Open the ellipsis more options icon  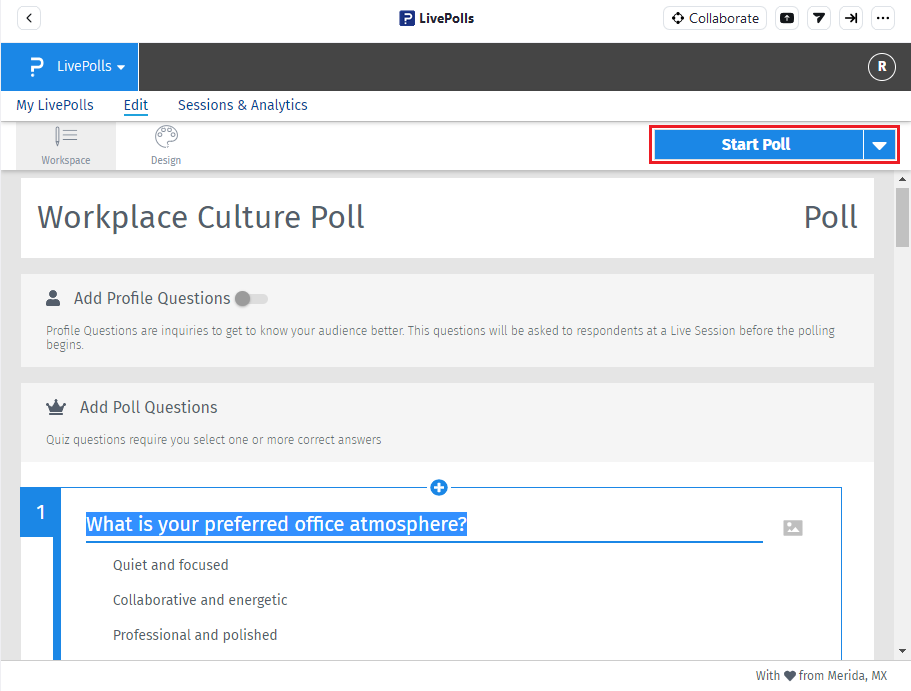(x=883, y=17)
